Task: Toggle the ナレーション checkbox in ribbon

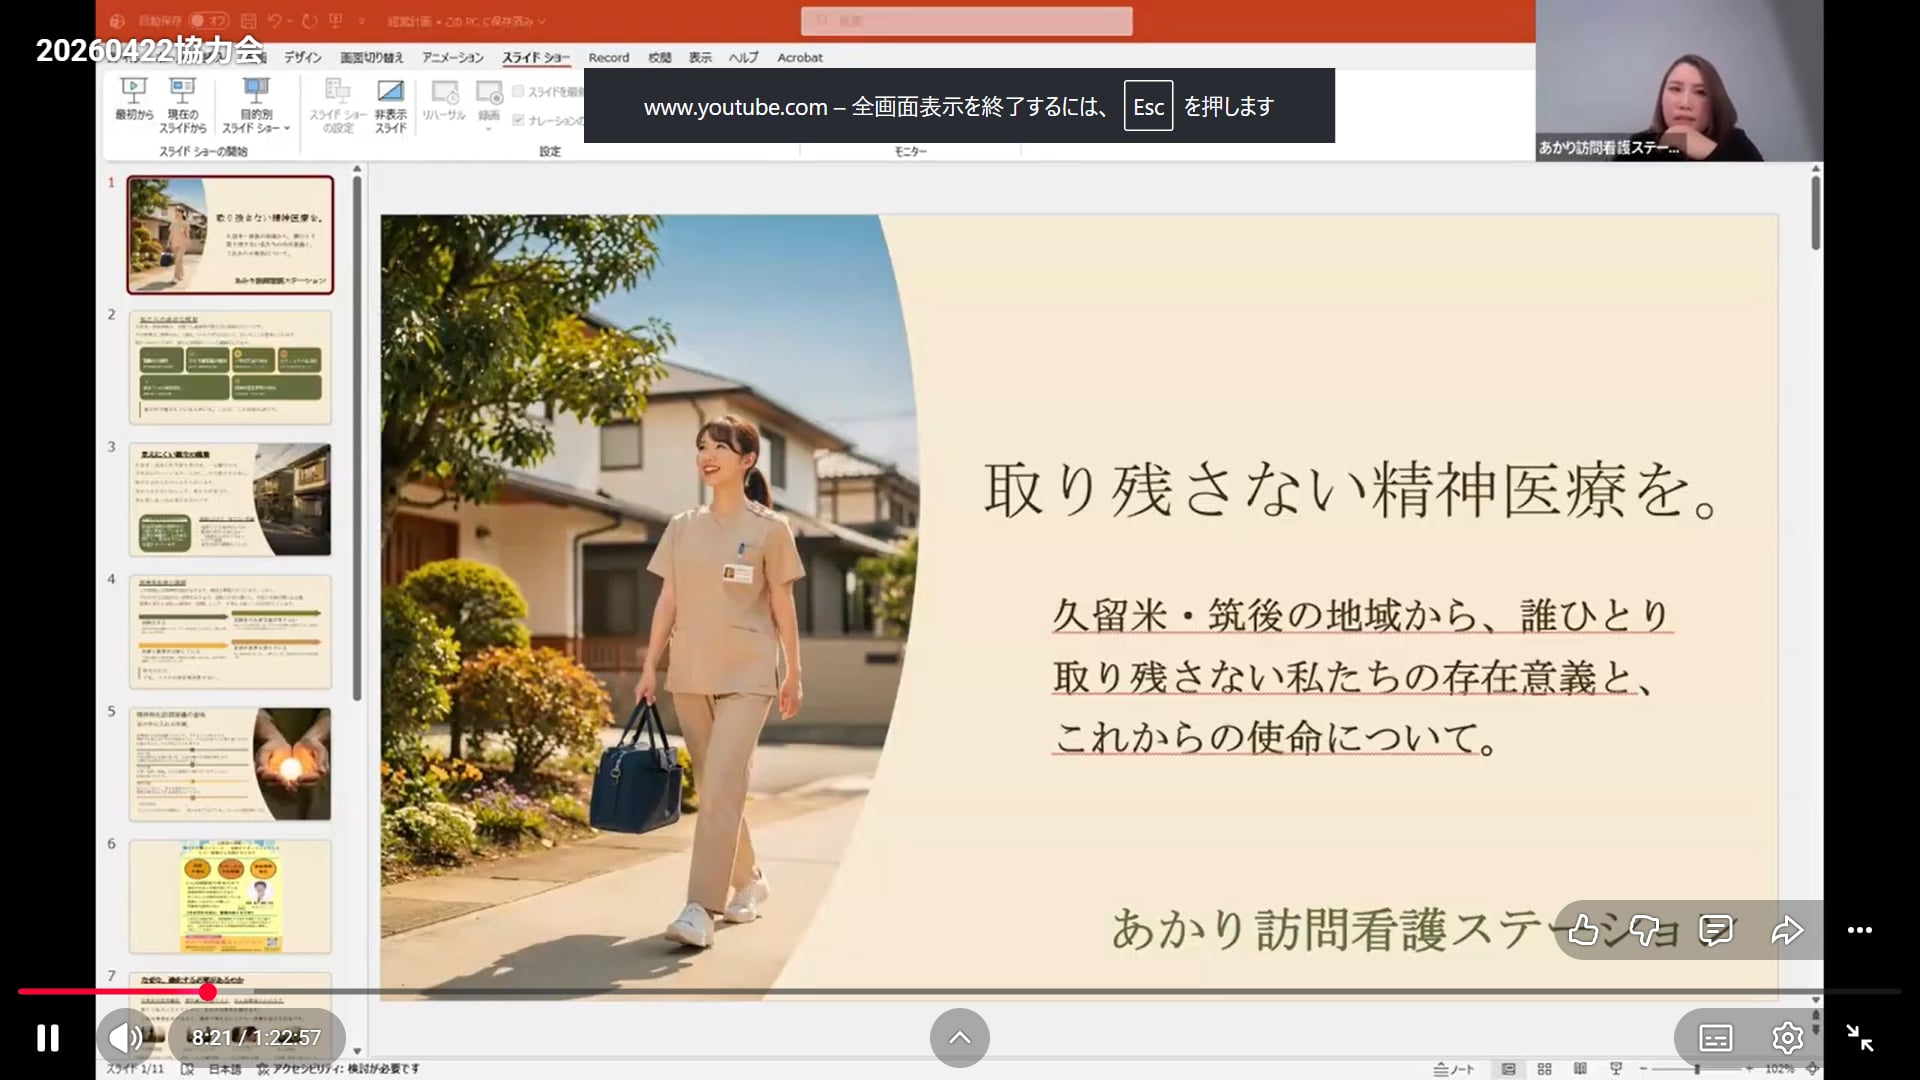Action: point(518,120)
